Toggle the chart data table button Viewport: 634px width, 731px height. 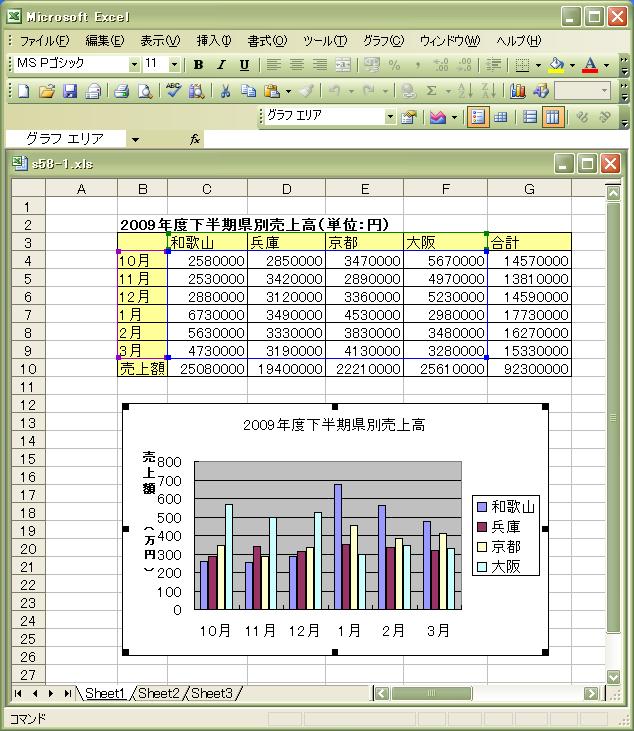pos(501,117)
